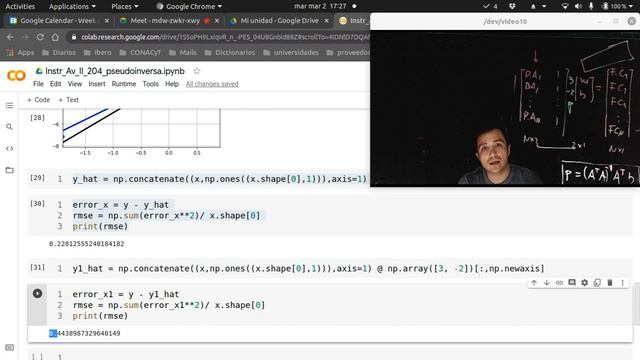Click the line plot output thumbnail
The height and width of the screenshot is (360, 640).
(x=137, y=131)
